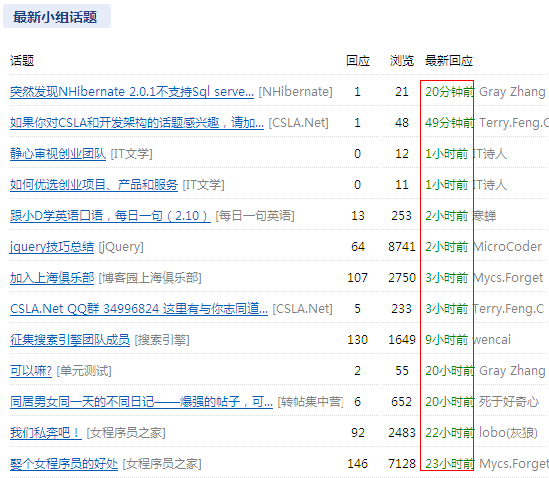Visit the [女程序员之家] group next to 我们私奔吧
This screenshot has width=549, height=478.
point(126,433)
